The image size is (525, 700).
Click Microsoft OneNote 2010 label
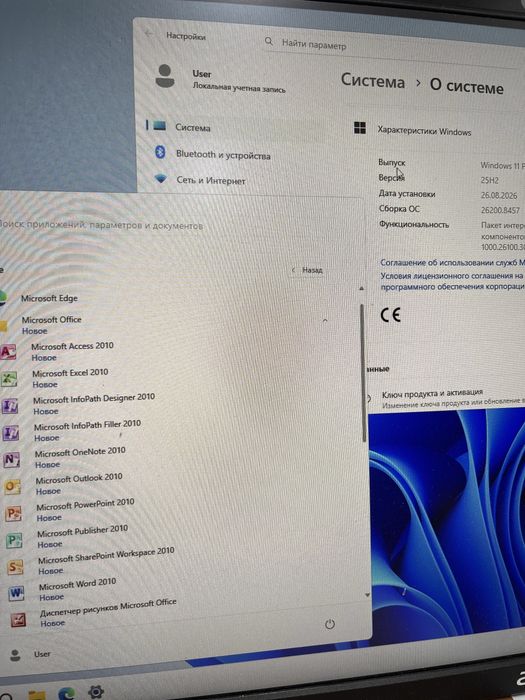[80, 452]
